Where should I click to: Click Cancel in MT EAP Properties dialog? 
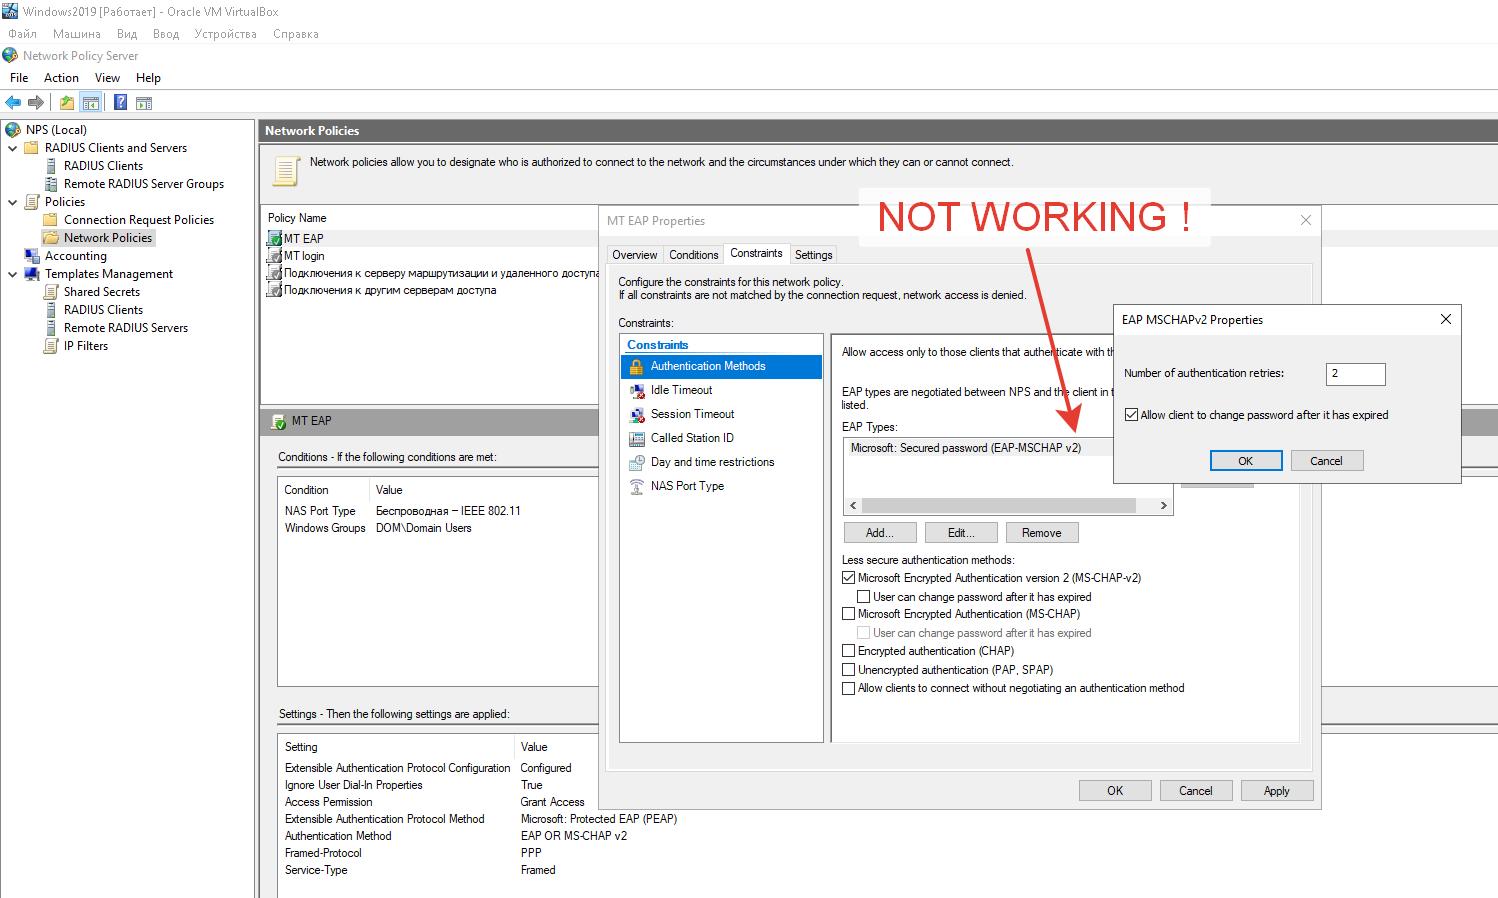click(x=1196, y=791)
